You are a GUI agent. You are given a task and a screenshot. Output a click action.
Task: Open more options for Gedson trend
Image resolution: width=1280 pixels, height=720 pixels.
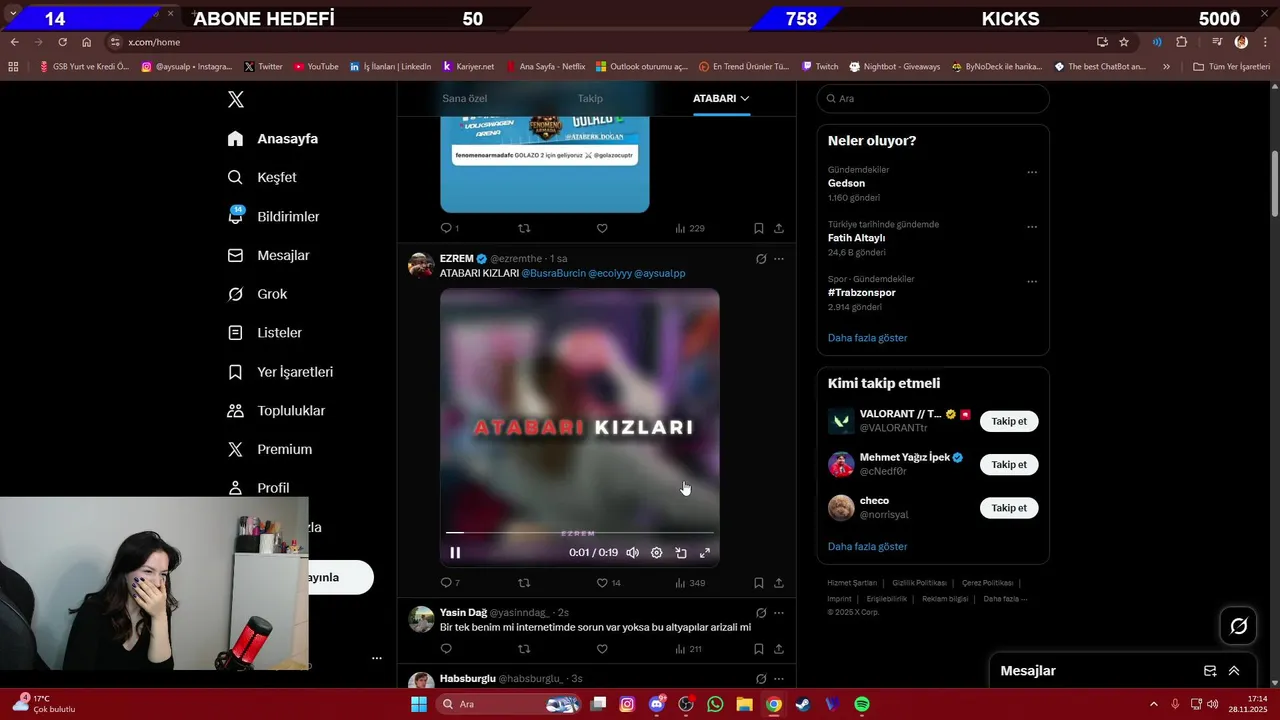[1032, 172]
